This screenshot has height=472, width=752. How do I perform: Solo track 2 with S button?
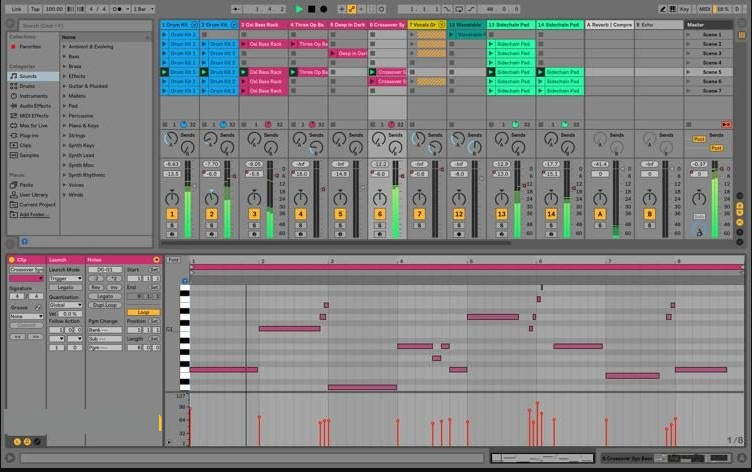click(212, 225)
